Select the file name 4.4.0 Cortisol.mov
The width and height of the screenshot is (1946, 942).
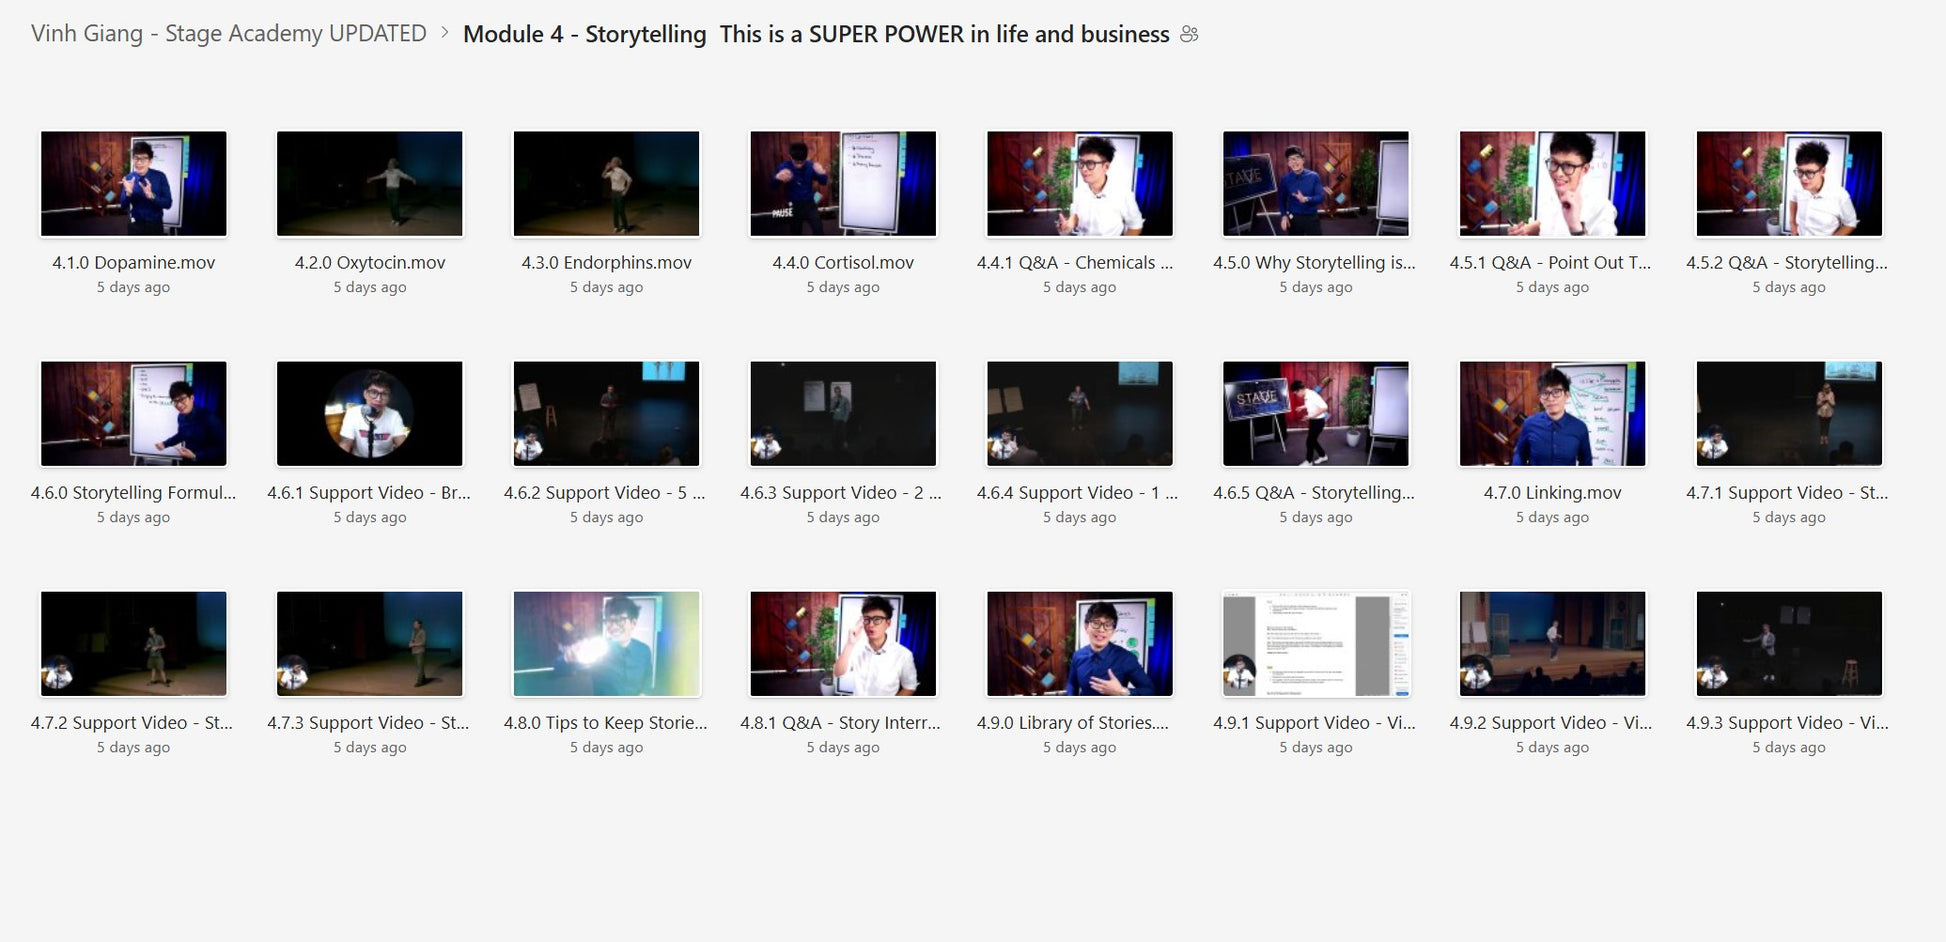tap(843, 263)
